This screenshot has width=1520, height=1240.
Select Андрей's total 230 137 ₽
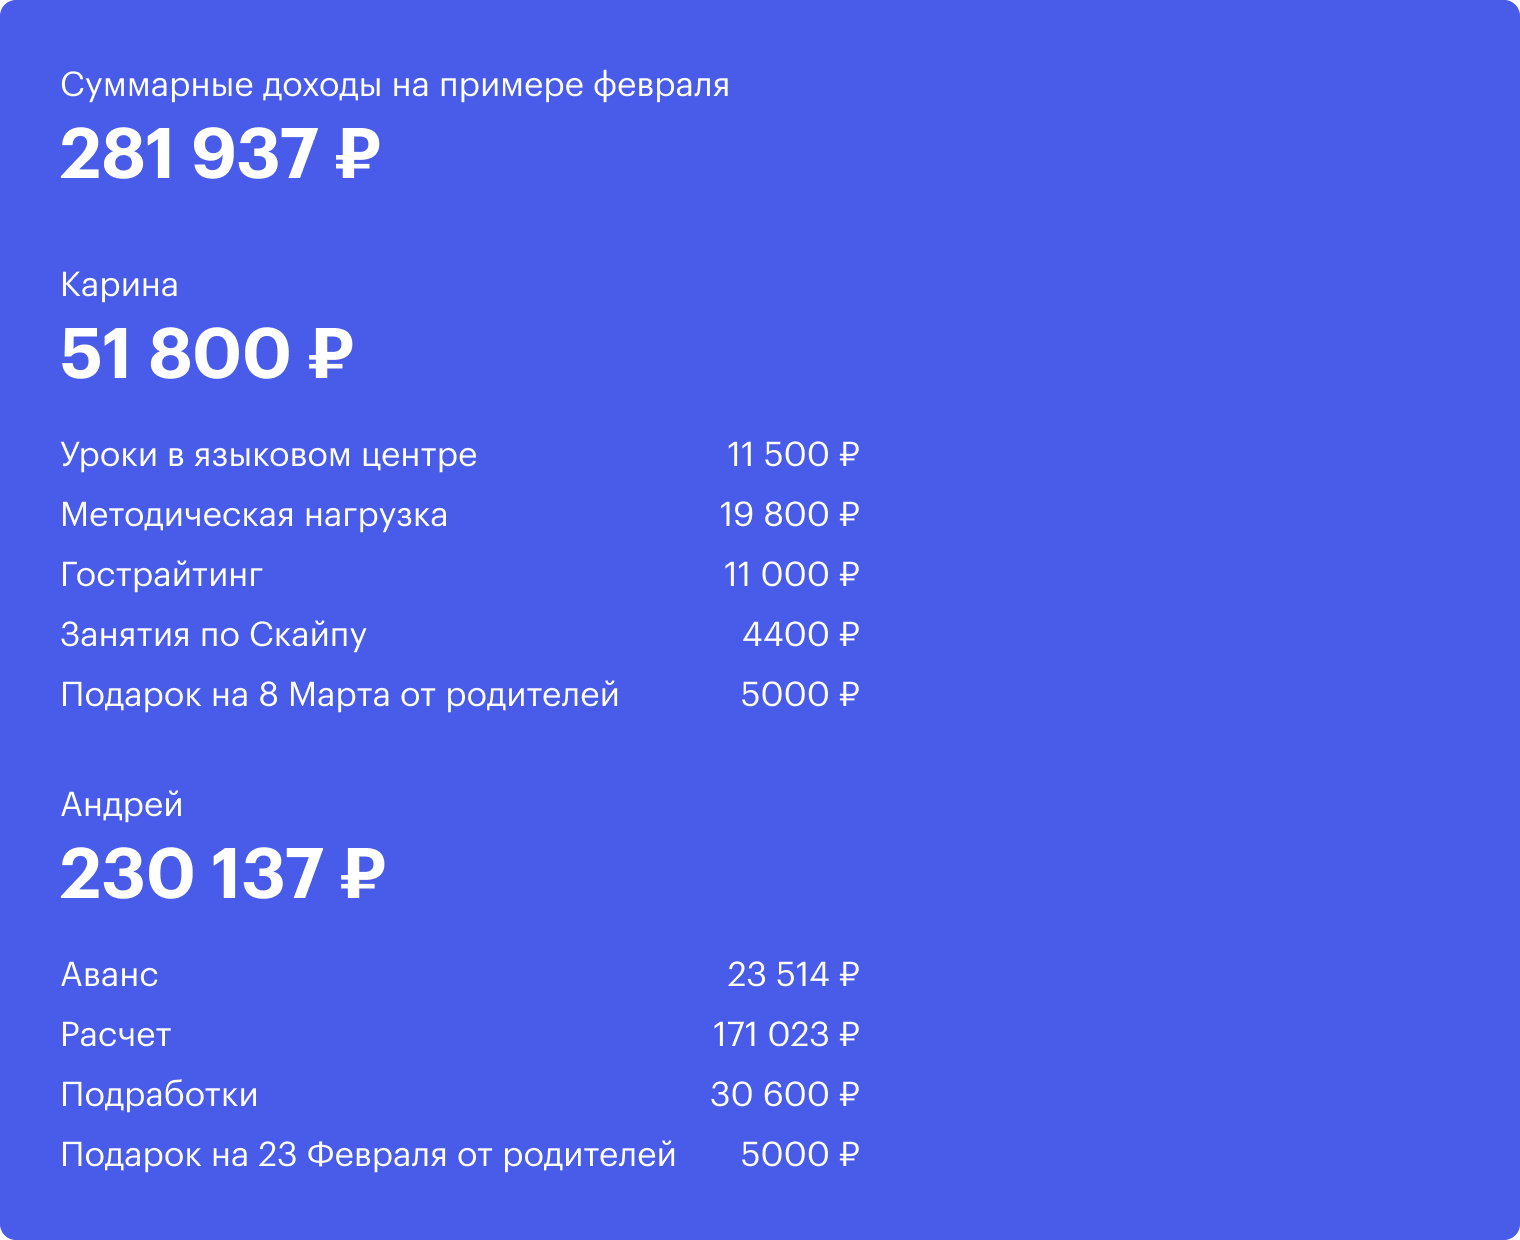pos(223,874)
